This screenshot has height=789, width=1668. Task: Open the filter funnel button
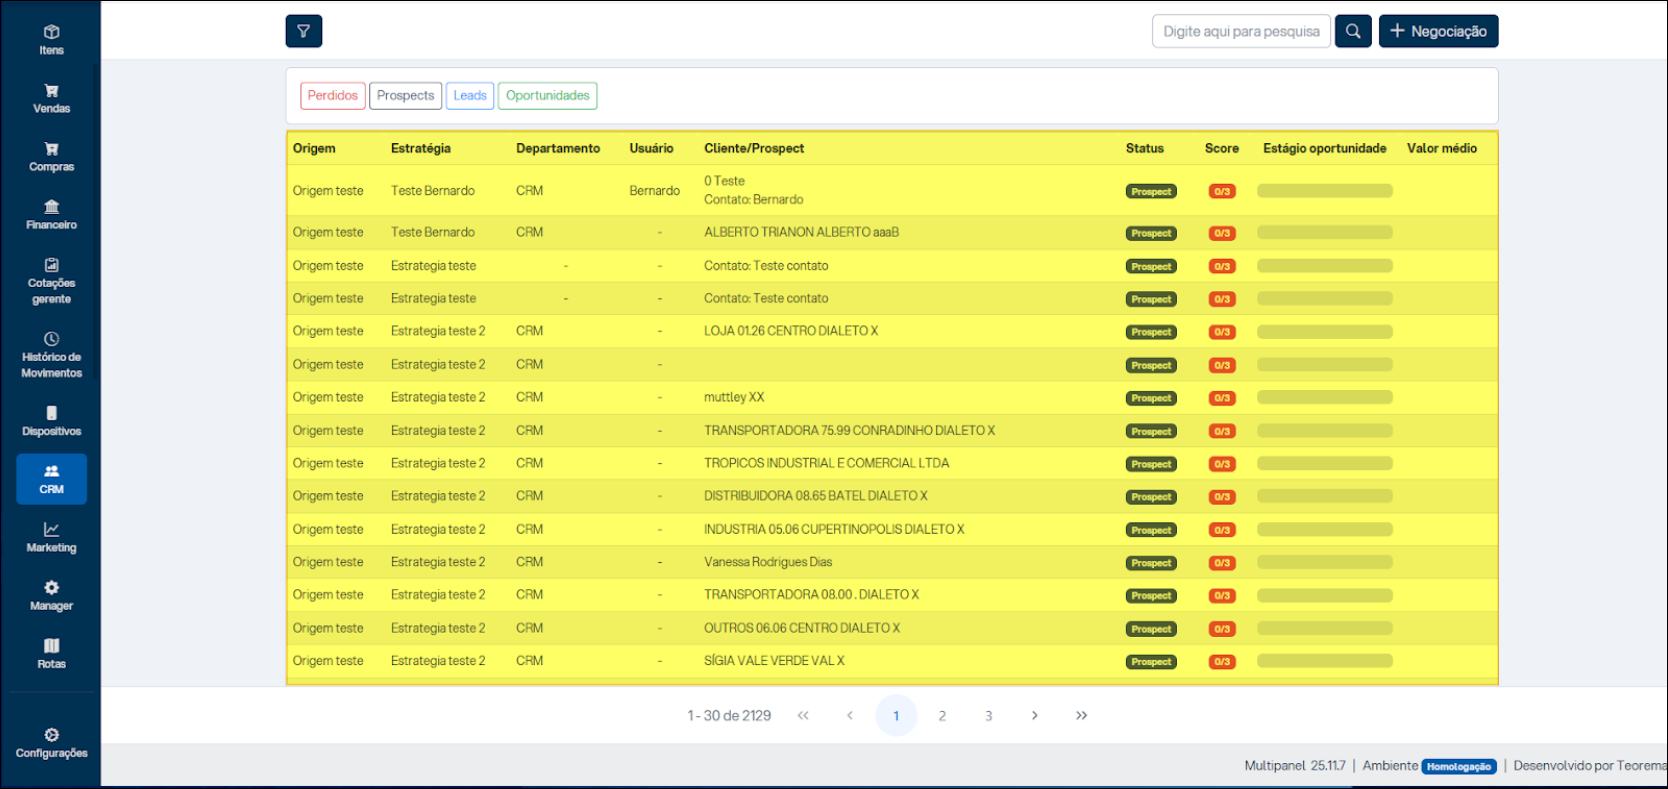pos(303,31)
